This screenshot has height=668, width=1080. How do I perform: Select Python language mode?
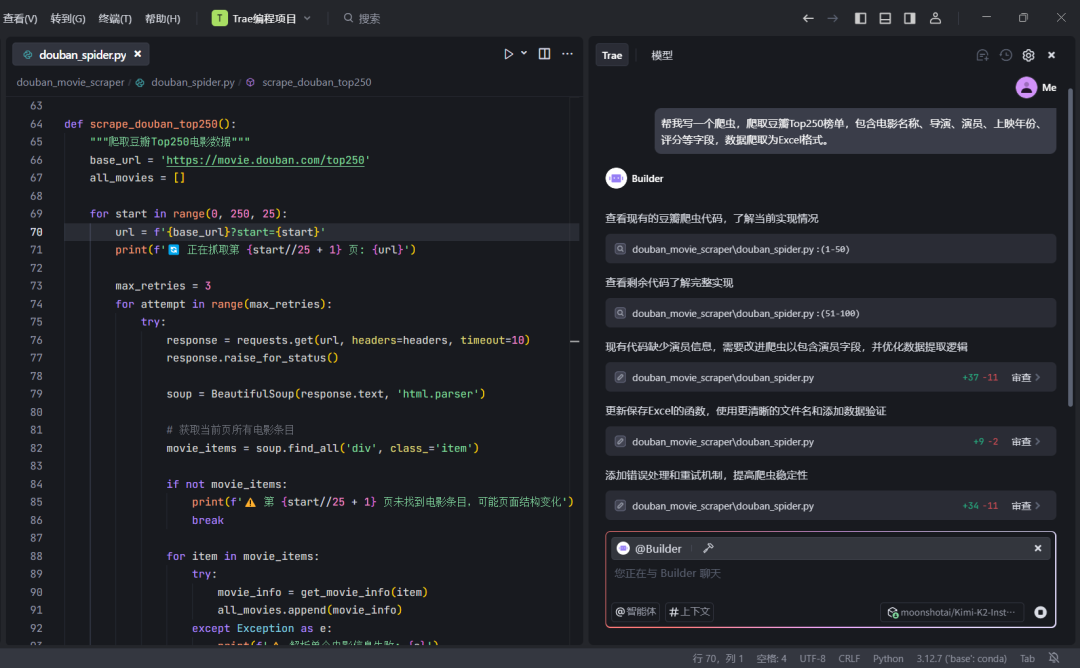[x=888, y=658]
